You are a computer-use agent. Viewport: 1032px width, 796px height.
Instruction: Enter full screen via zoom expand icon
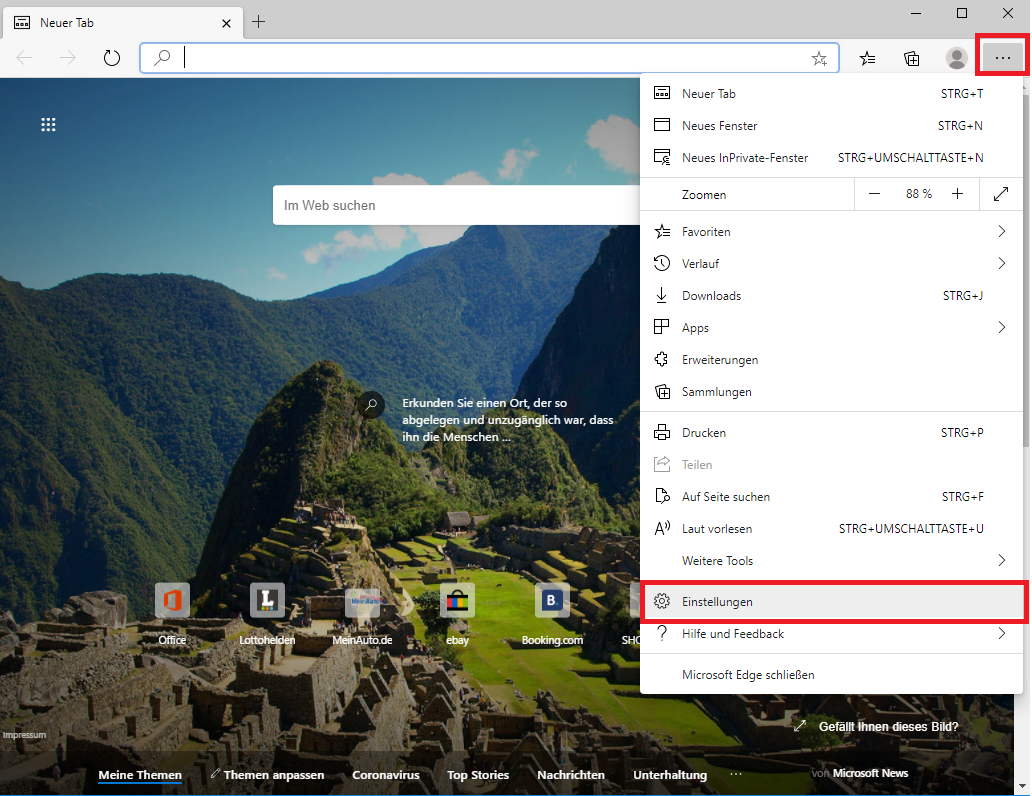coord(1001,194)
